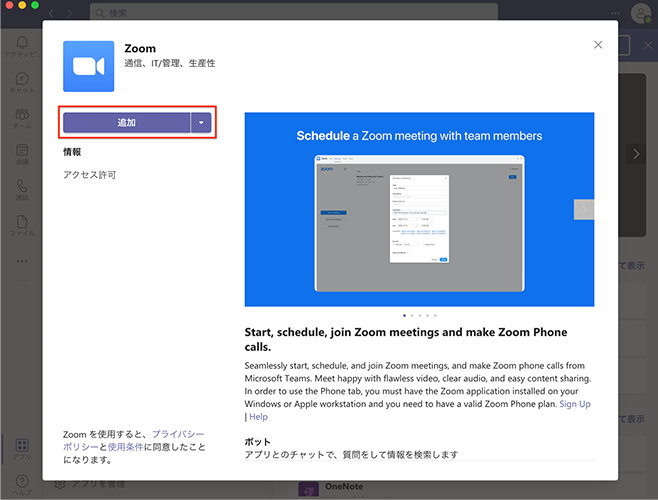Screen dimensions: 658x500
Task: Click the Teams search field
Action: pyautogui.click(x=294, y=13)
